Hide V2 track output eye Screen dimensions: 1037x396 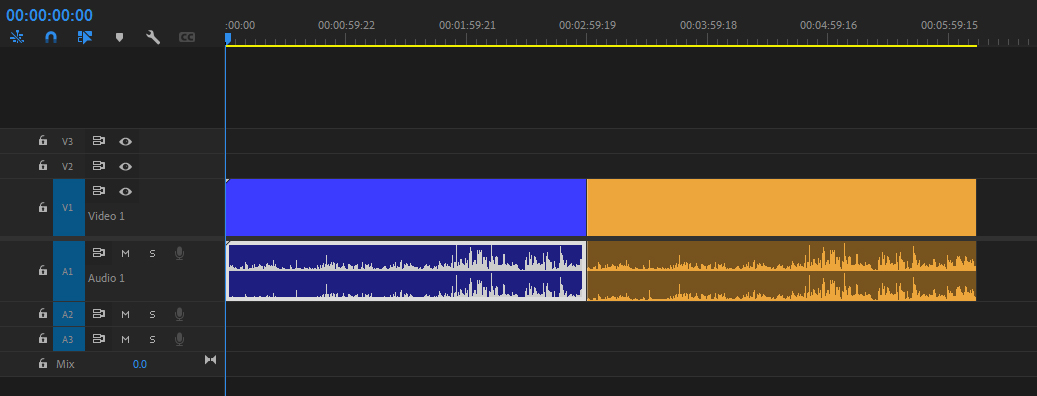(x=125, y=166)
